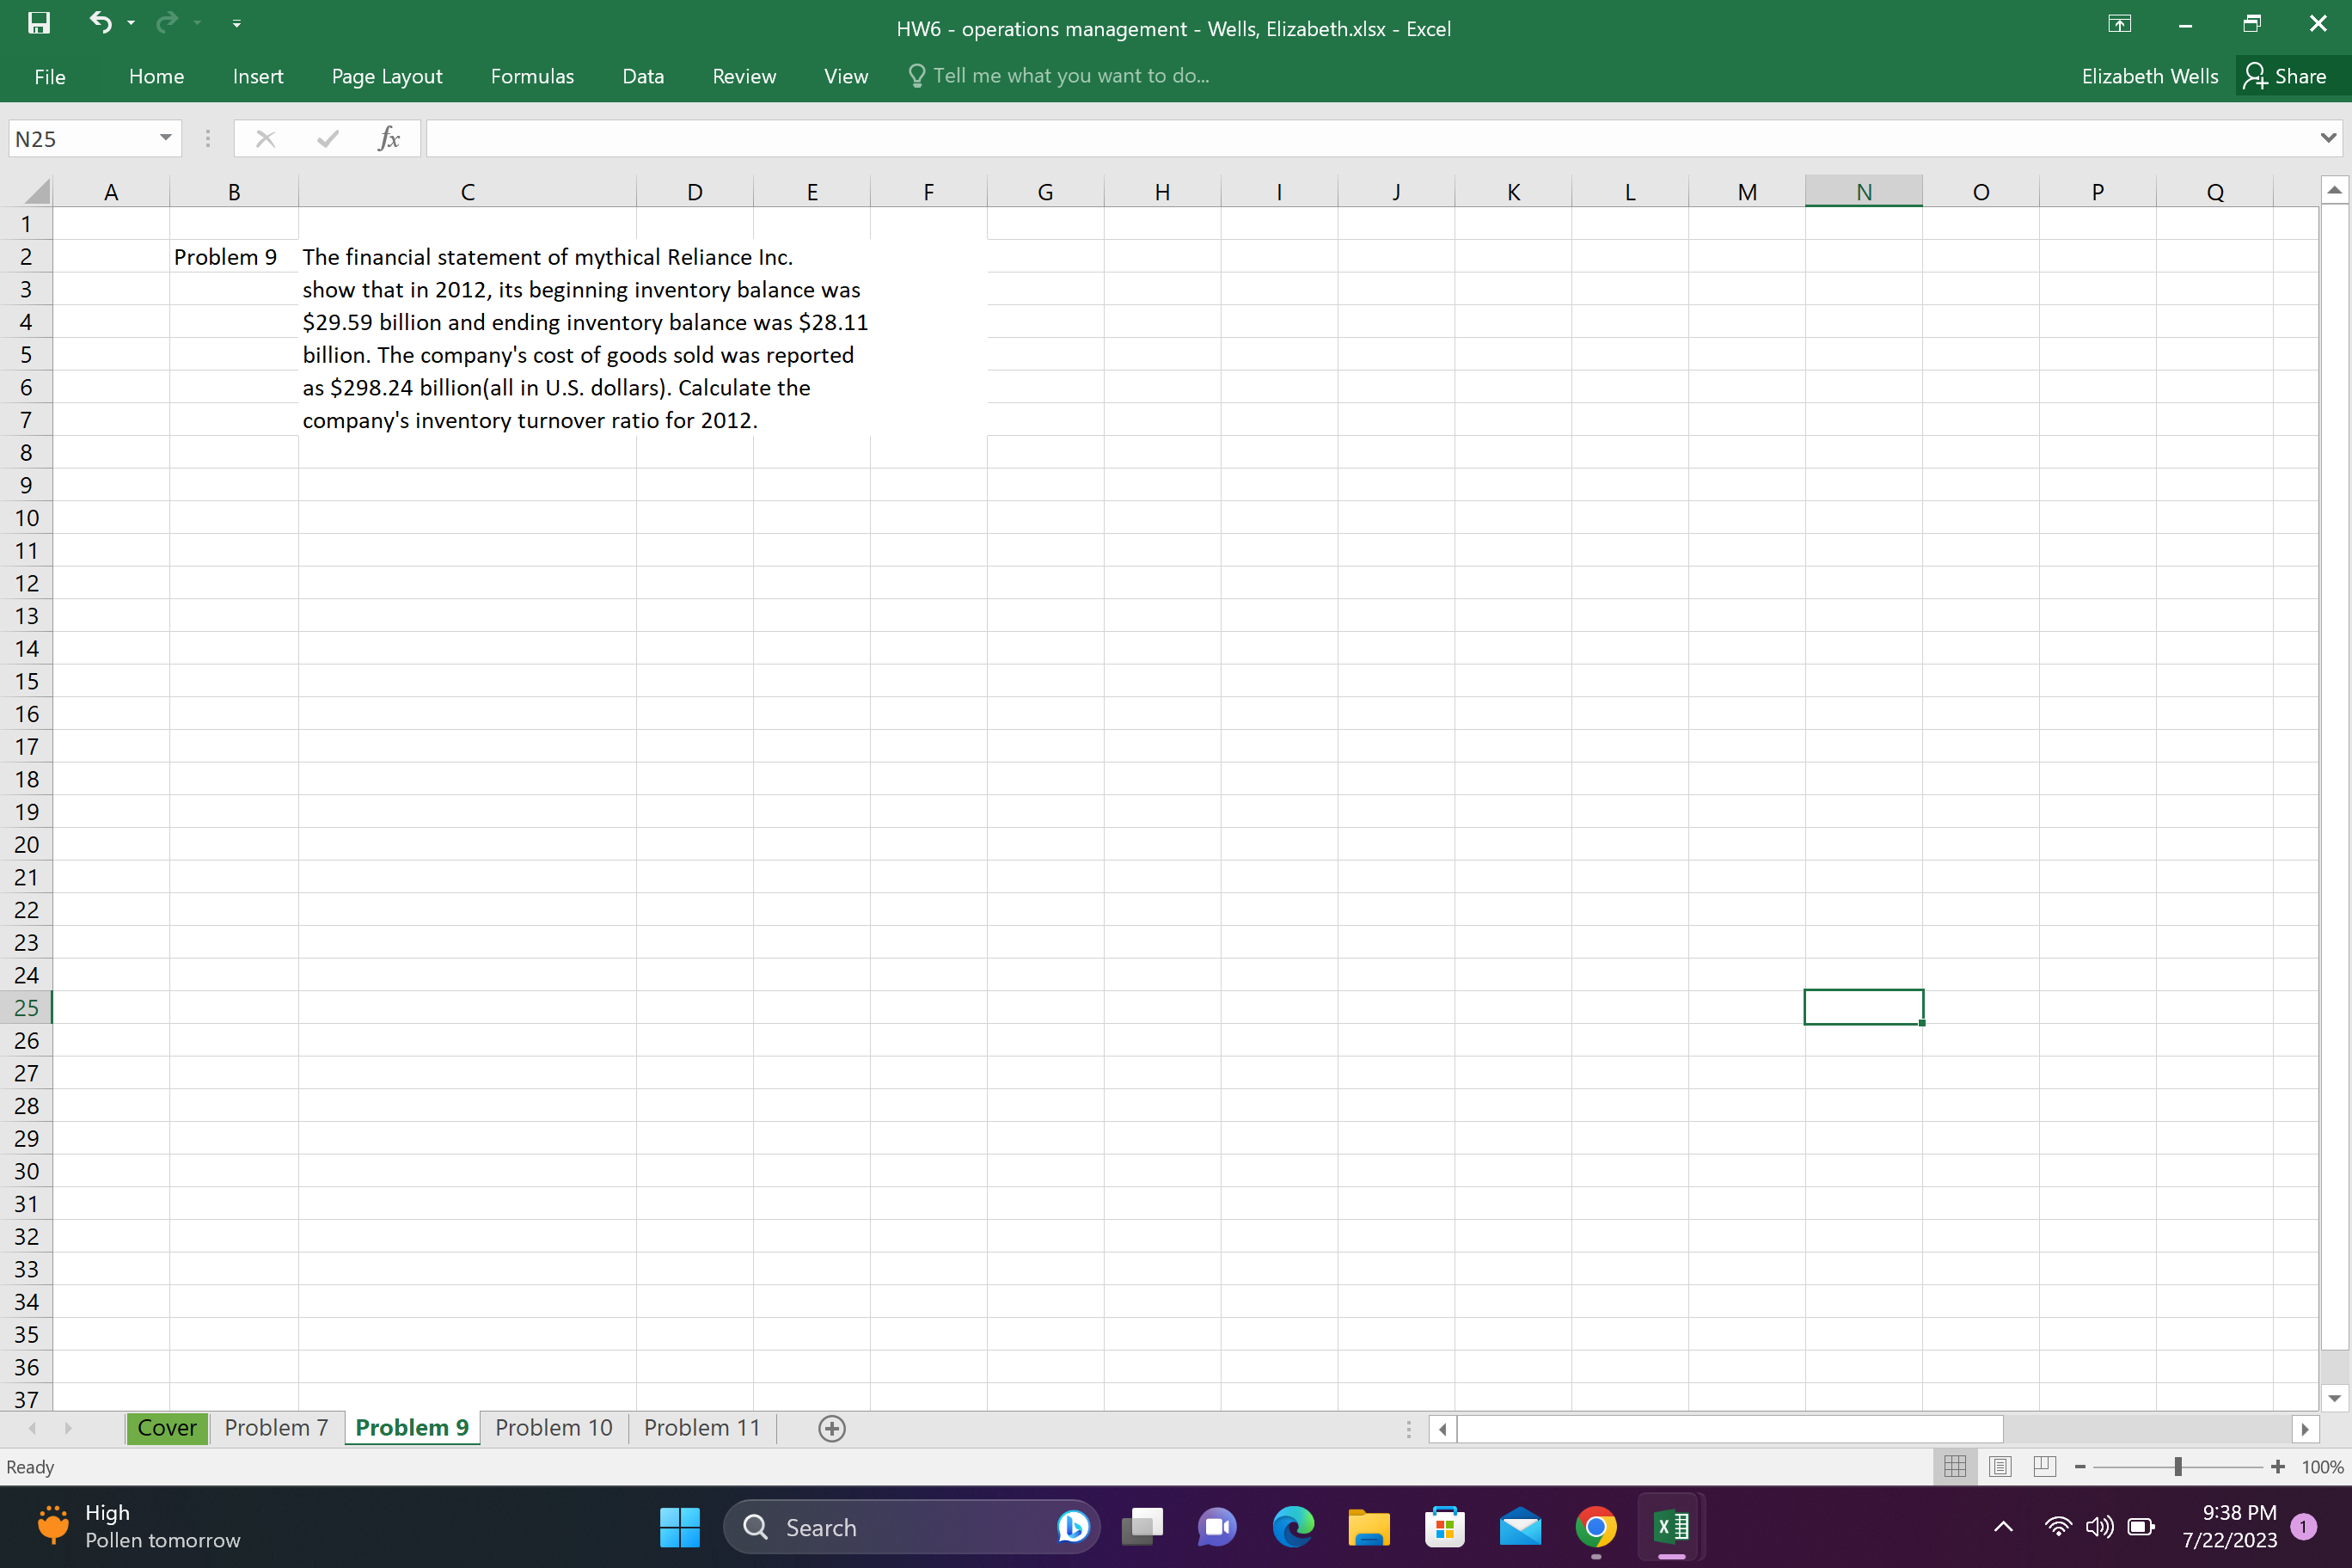This screenshot has height=1568, width=2352.
Task: Open the Problem 10 sheet tab
Action: 553,1427
